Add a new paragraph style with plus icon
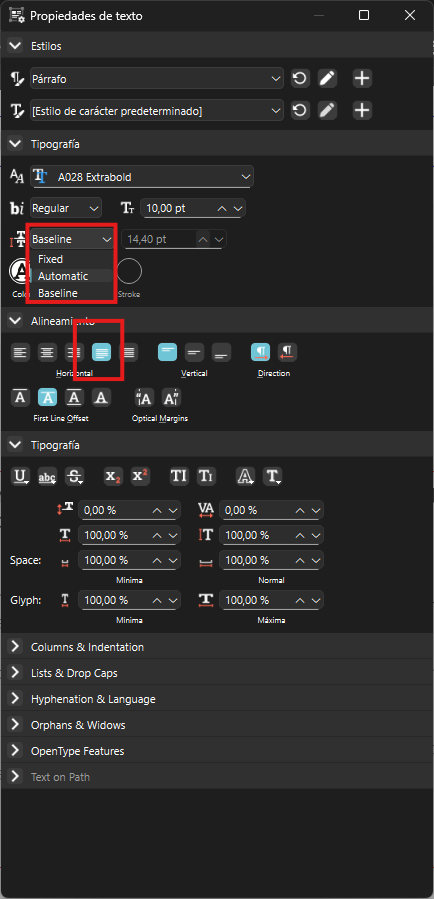 (x=362, y=79)
